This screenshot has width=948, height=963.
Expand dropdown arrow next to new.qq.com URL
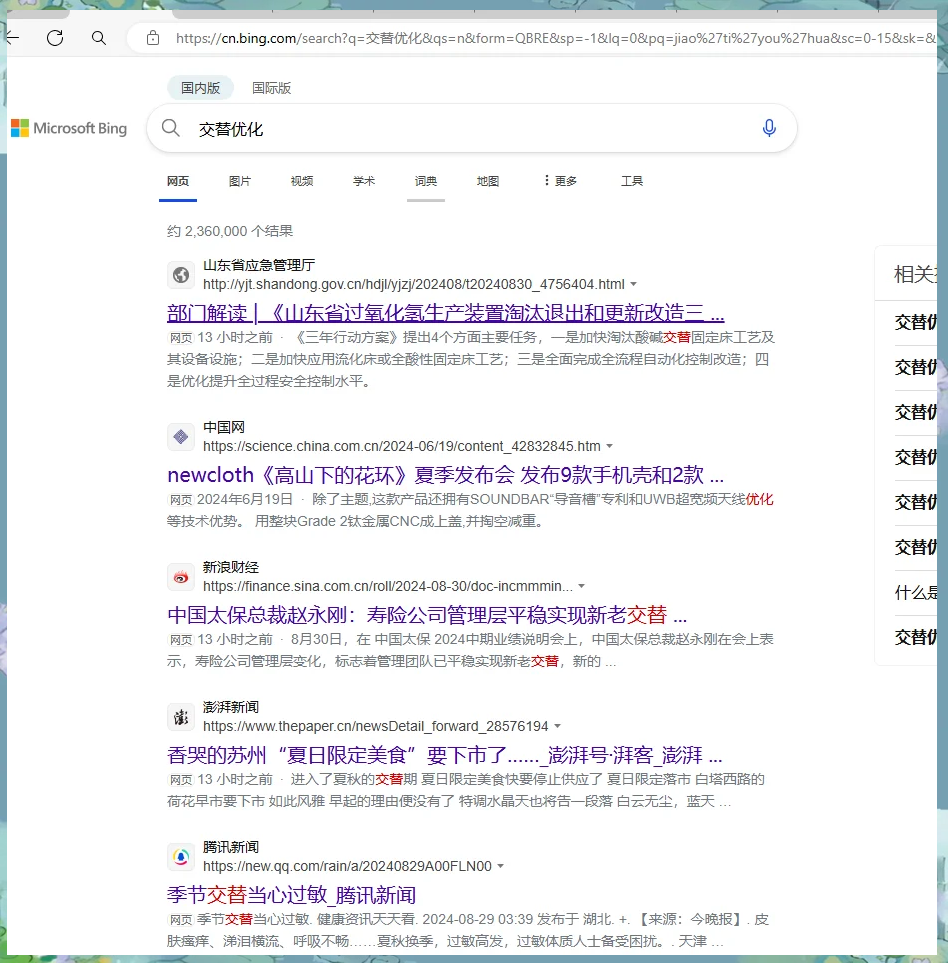pos(500,866)
